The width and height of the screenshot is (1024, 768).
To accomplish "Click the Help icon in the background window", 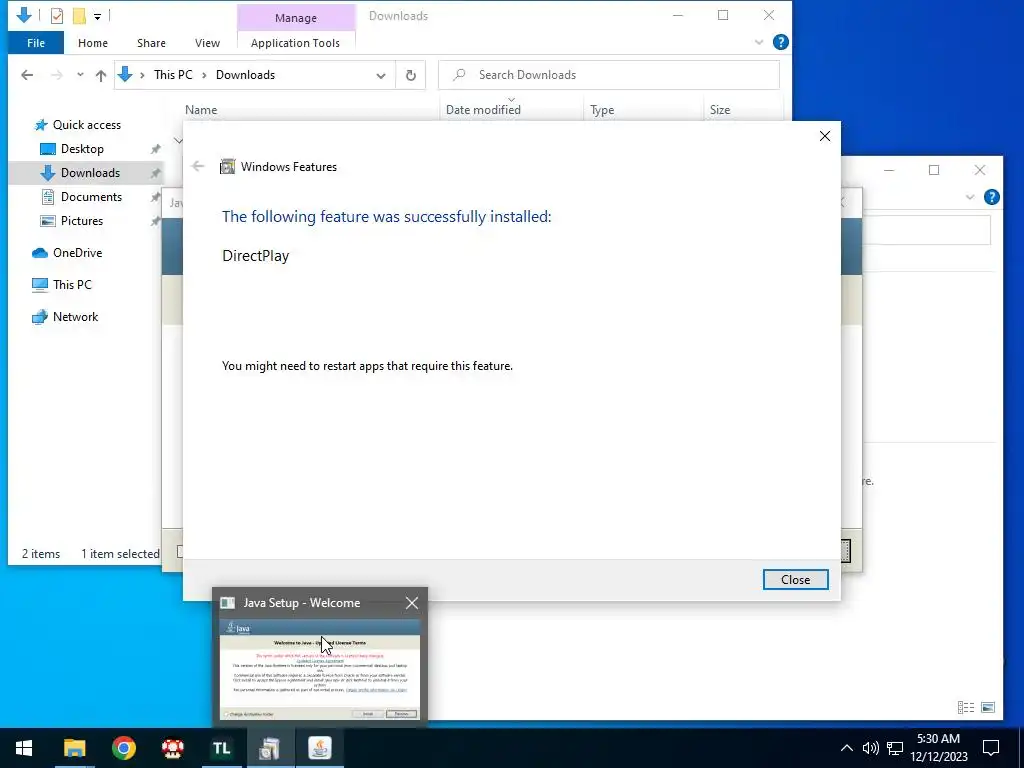I will [991, 197].
